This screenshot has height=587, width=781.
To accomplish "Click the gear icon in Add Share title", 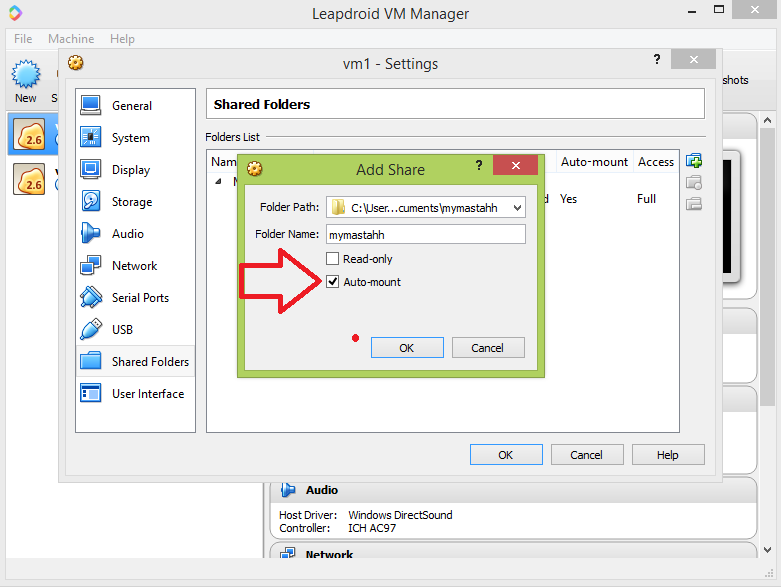I will tap(255, 169).
